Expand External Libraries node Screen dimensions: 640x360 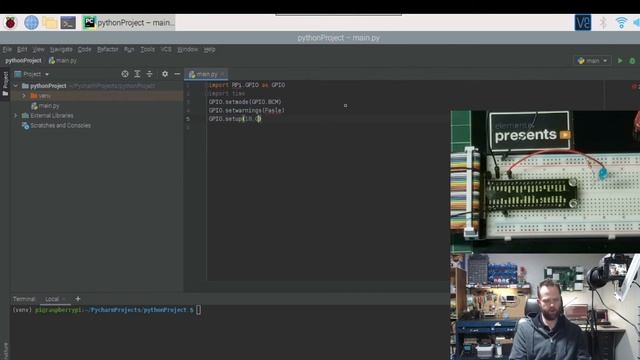tap(16, 116)
